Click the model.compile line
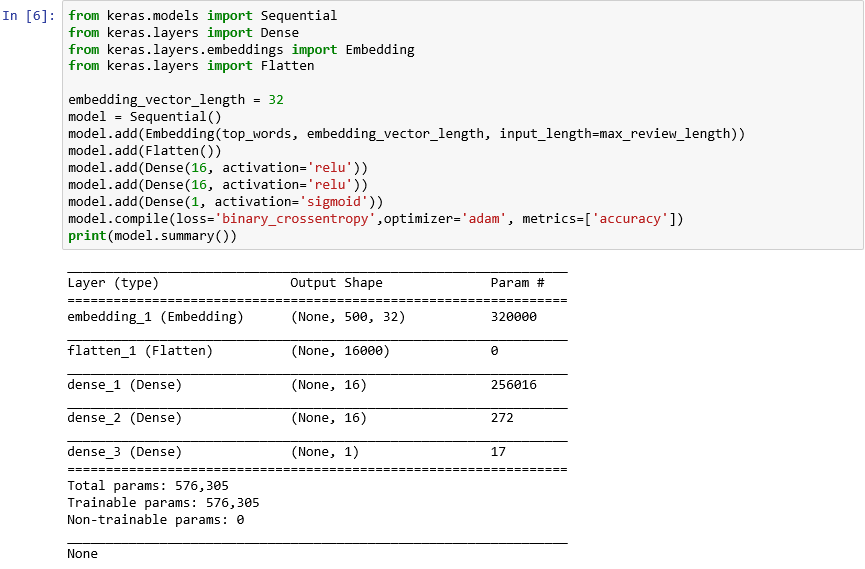 point(375,219)
